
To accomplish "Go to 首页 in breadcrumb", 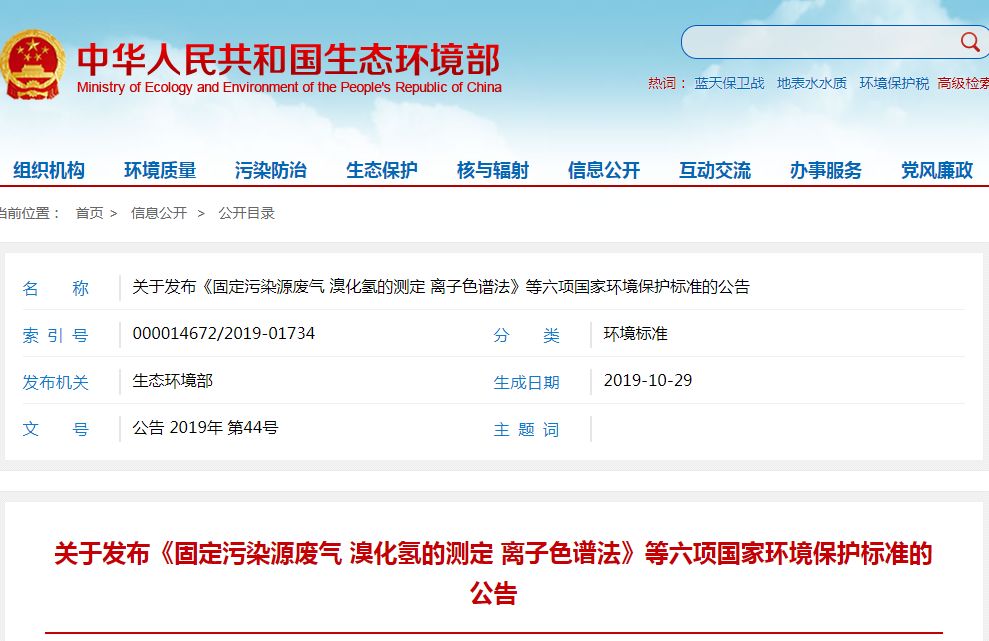I will point(89,213).
